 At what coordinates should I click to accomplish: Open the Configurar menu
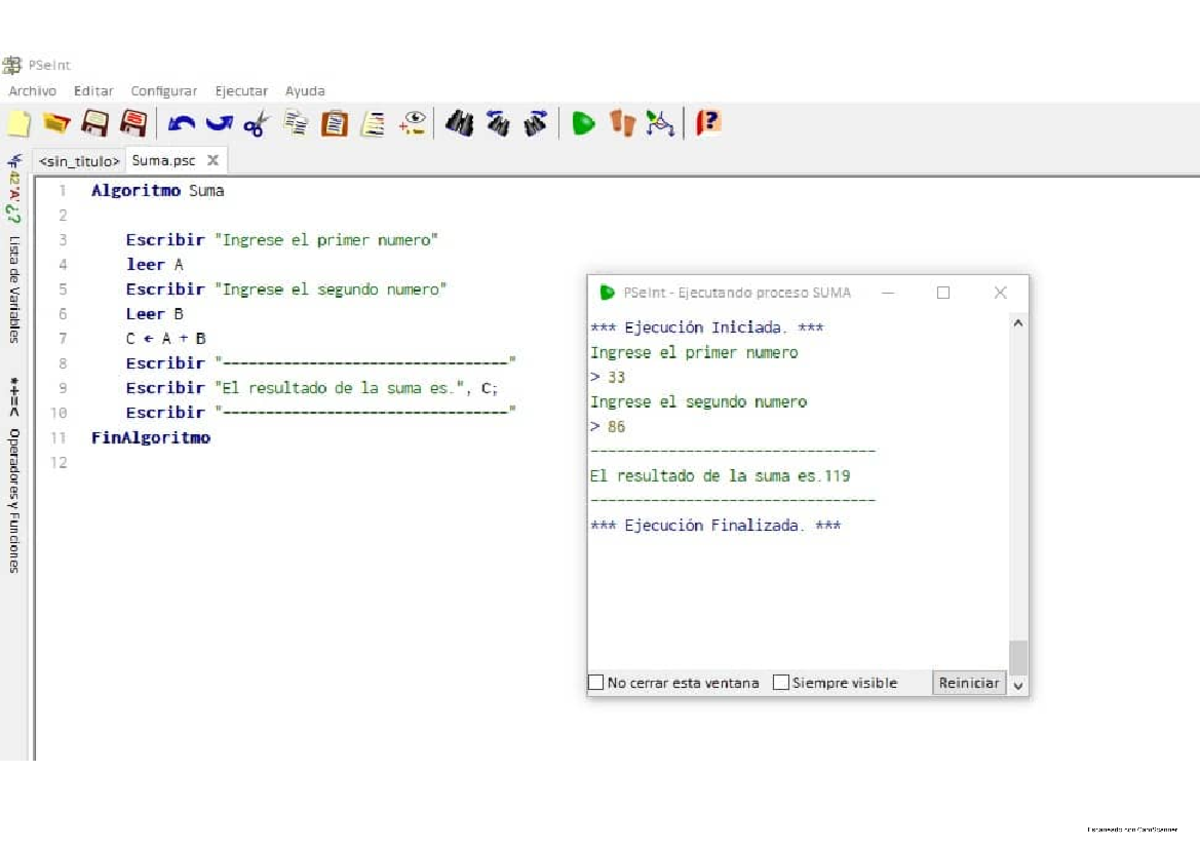click(x=164, y=91)
